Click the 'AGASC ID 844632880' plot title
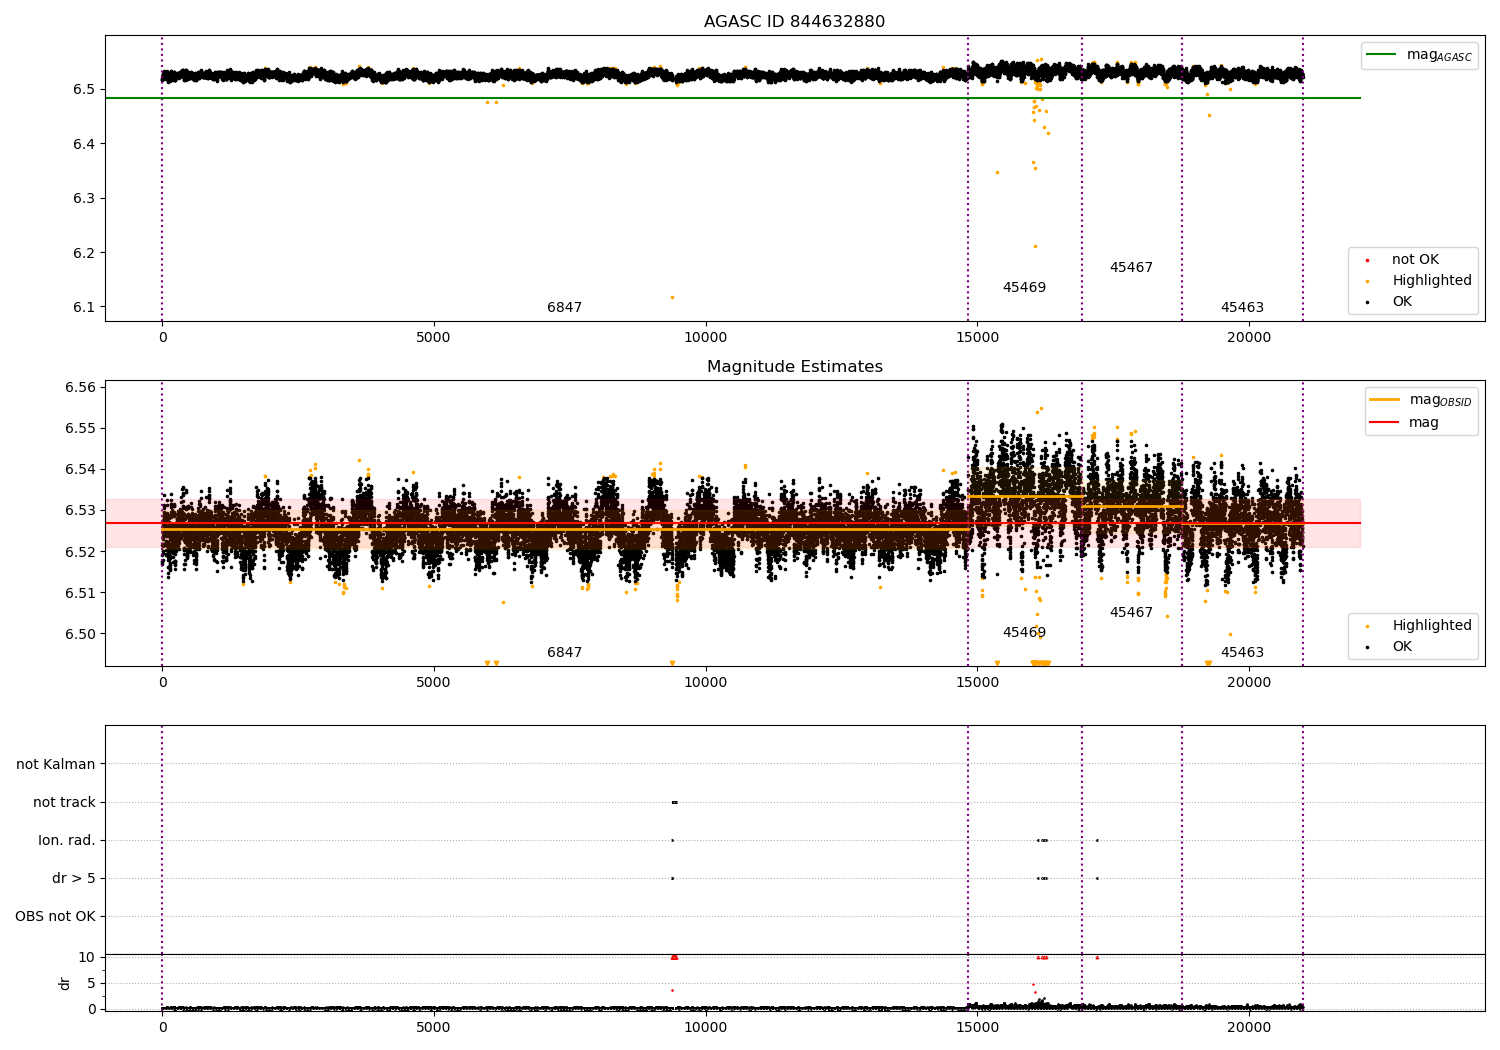 point(794,22)
